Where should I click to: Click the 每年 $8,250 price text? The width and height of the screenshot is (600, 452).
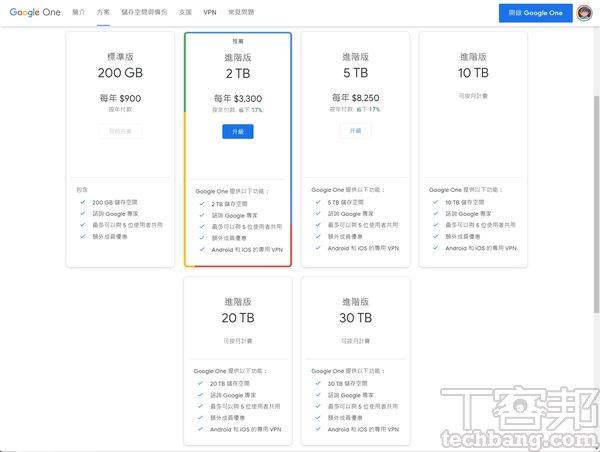355,98
